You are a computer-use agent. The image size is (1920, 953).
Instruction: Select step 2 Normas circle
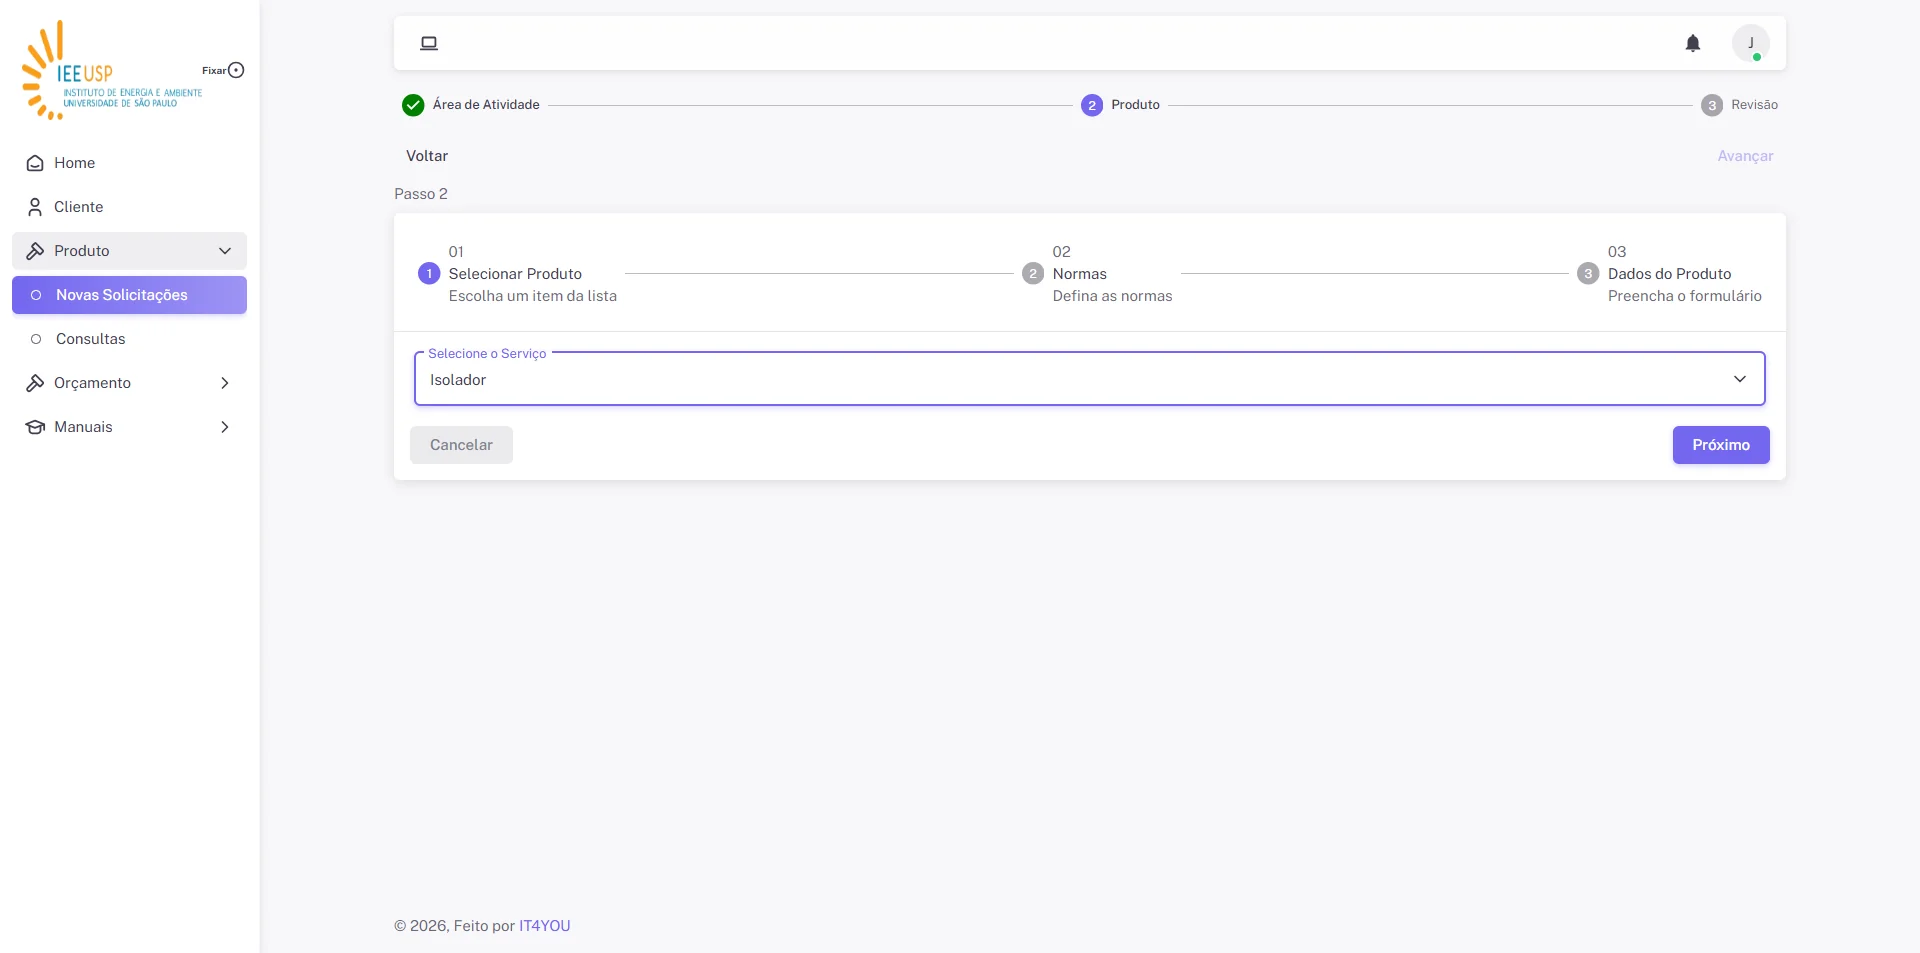pyautogui.click(x=1033, y=273)
